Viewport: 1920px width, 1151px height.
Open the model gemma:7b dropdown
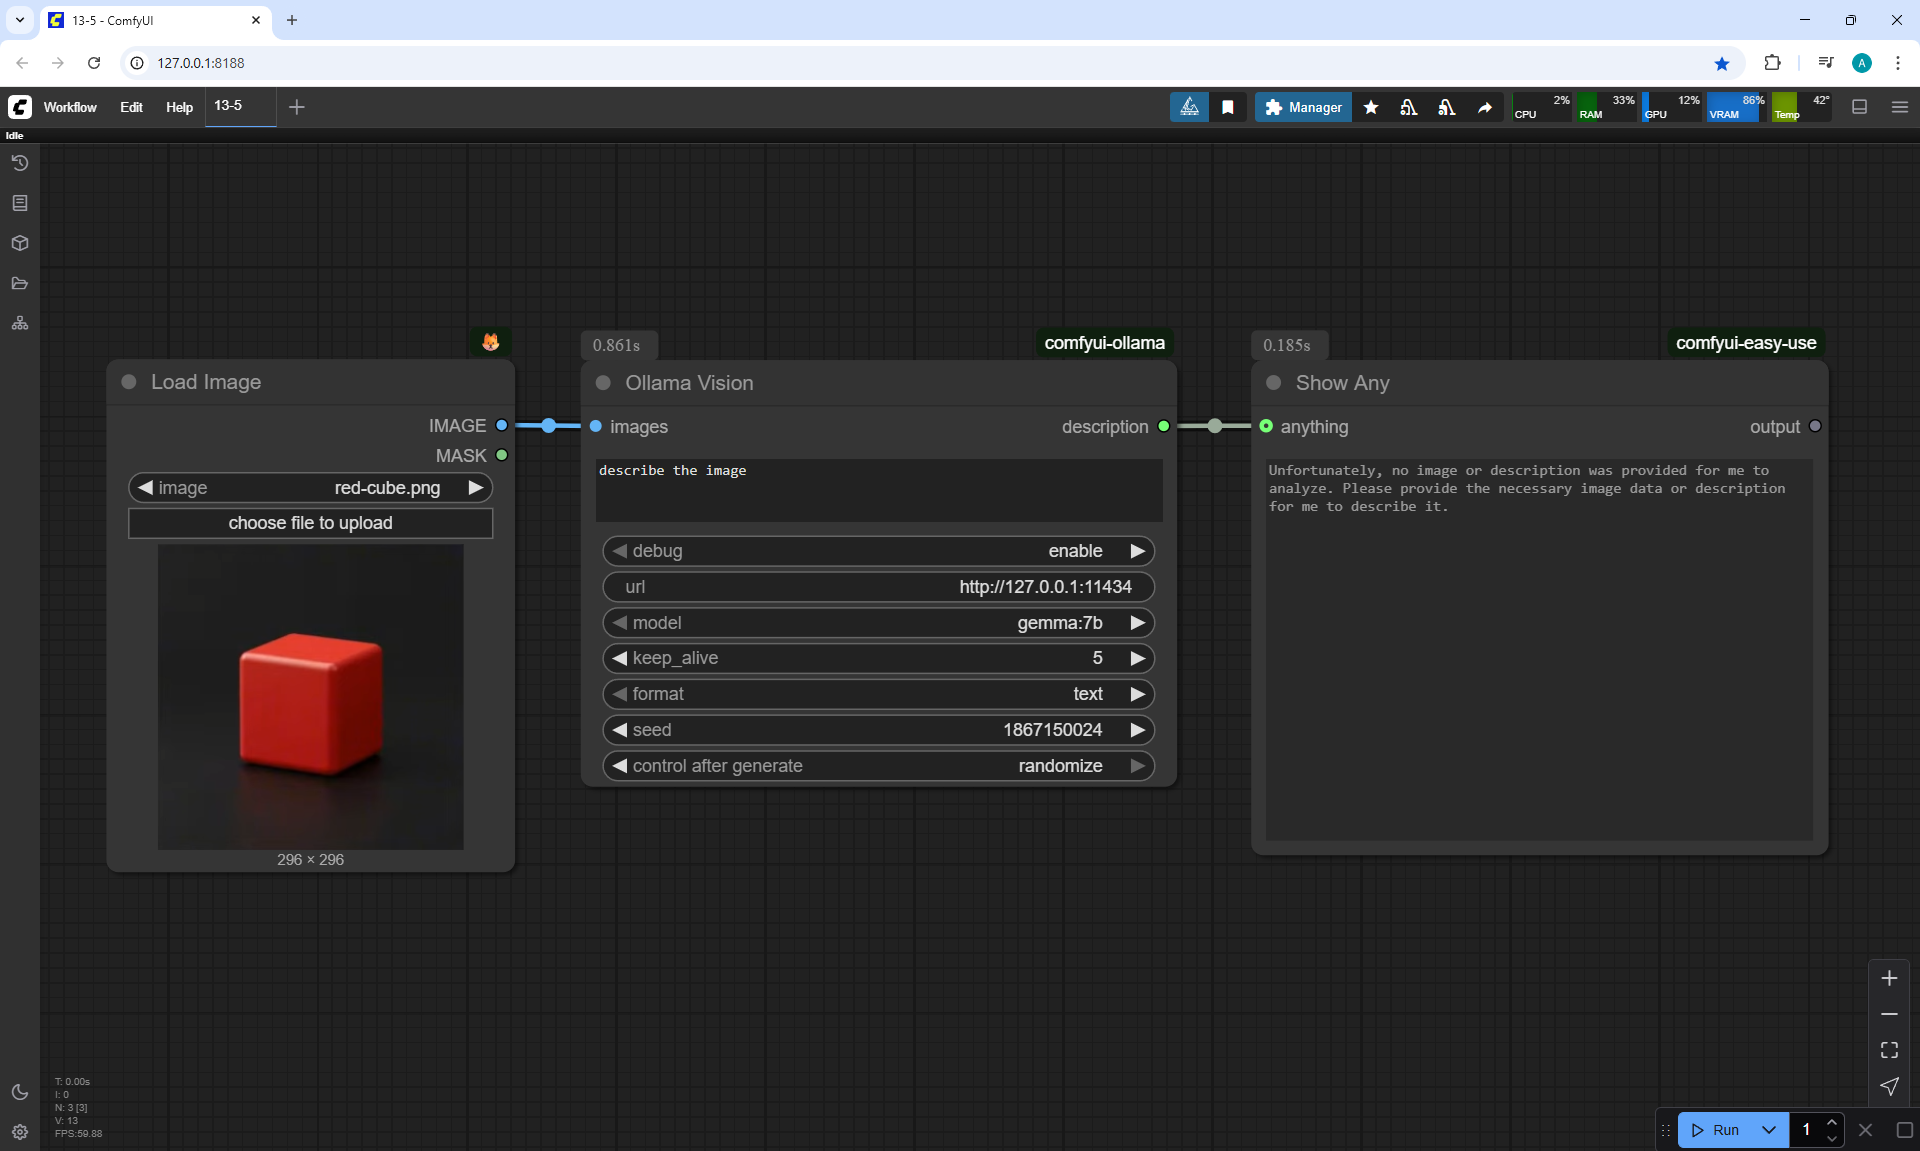click(878, 623)
